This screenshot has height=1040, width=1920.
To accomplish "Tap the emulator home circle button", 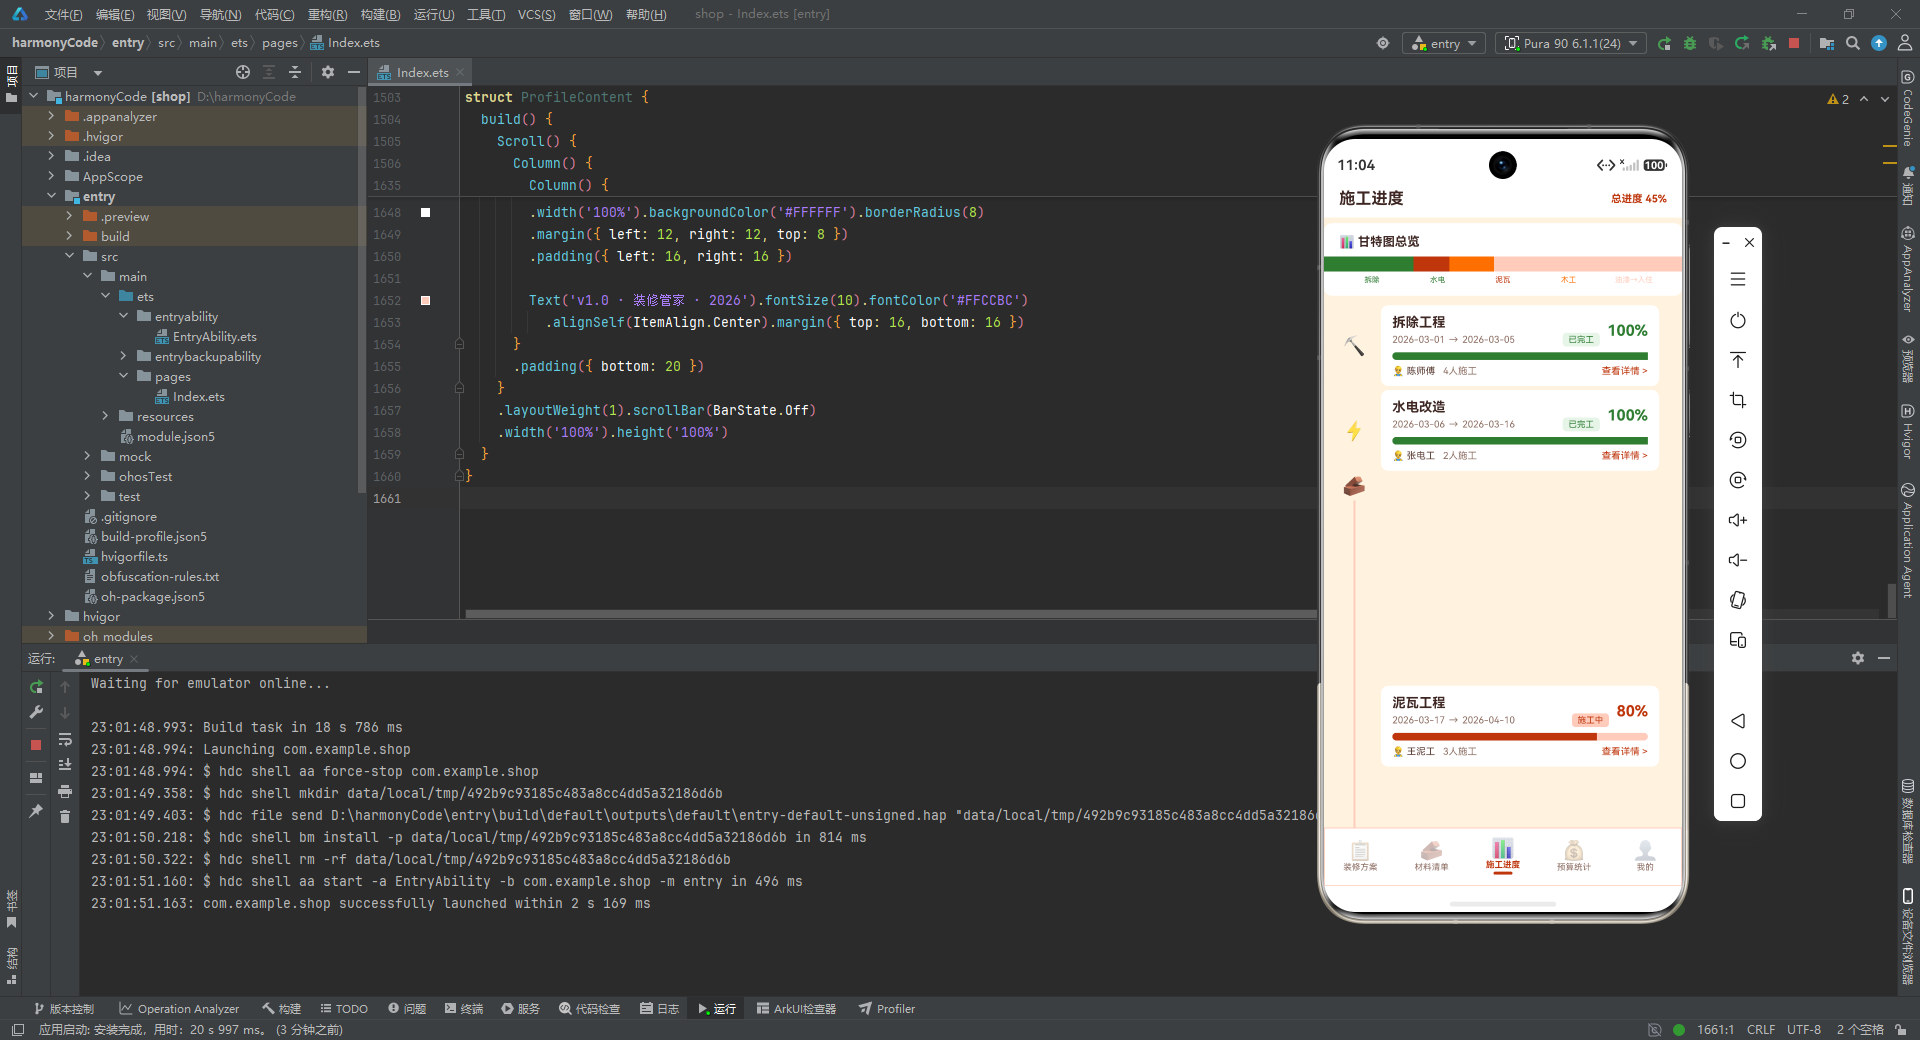I will (1738, 761).
